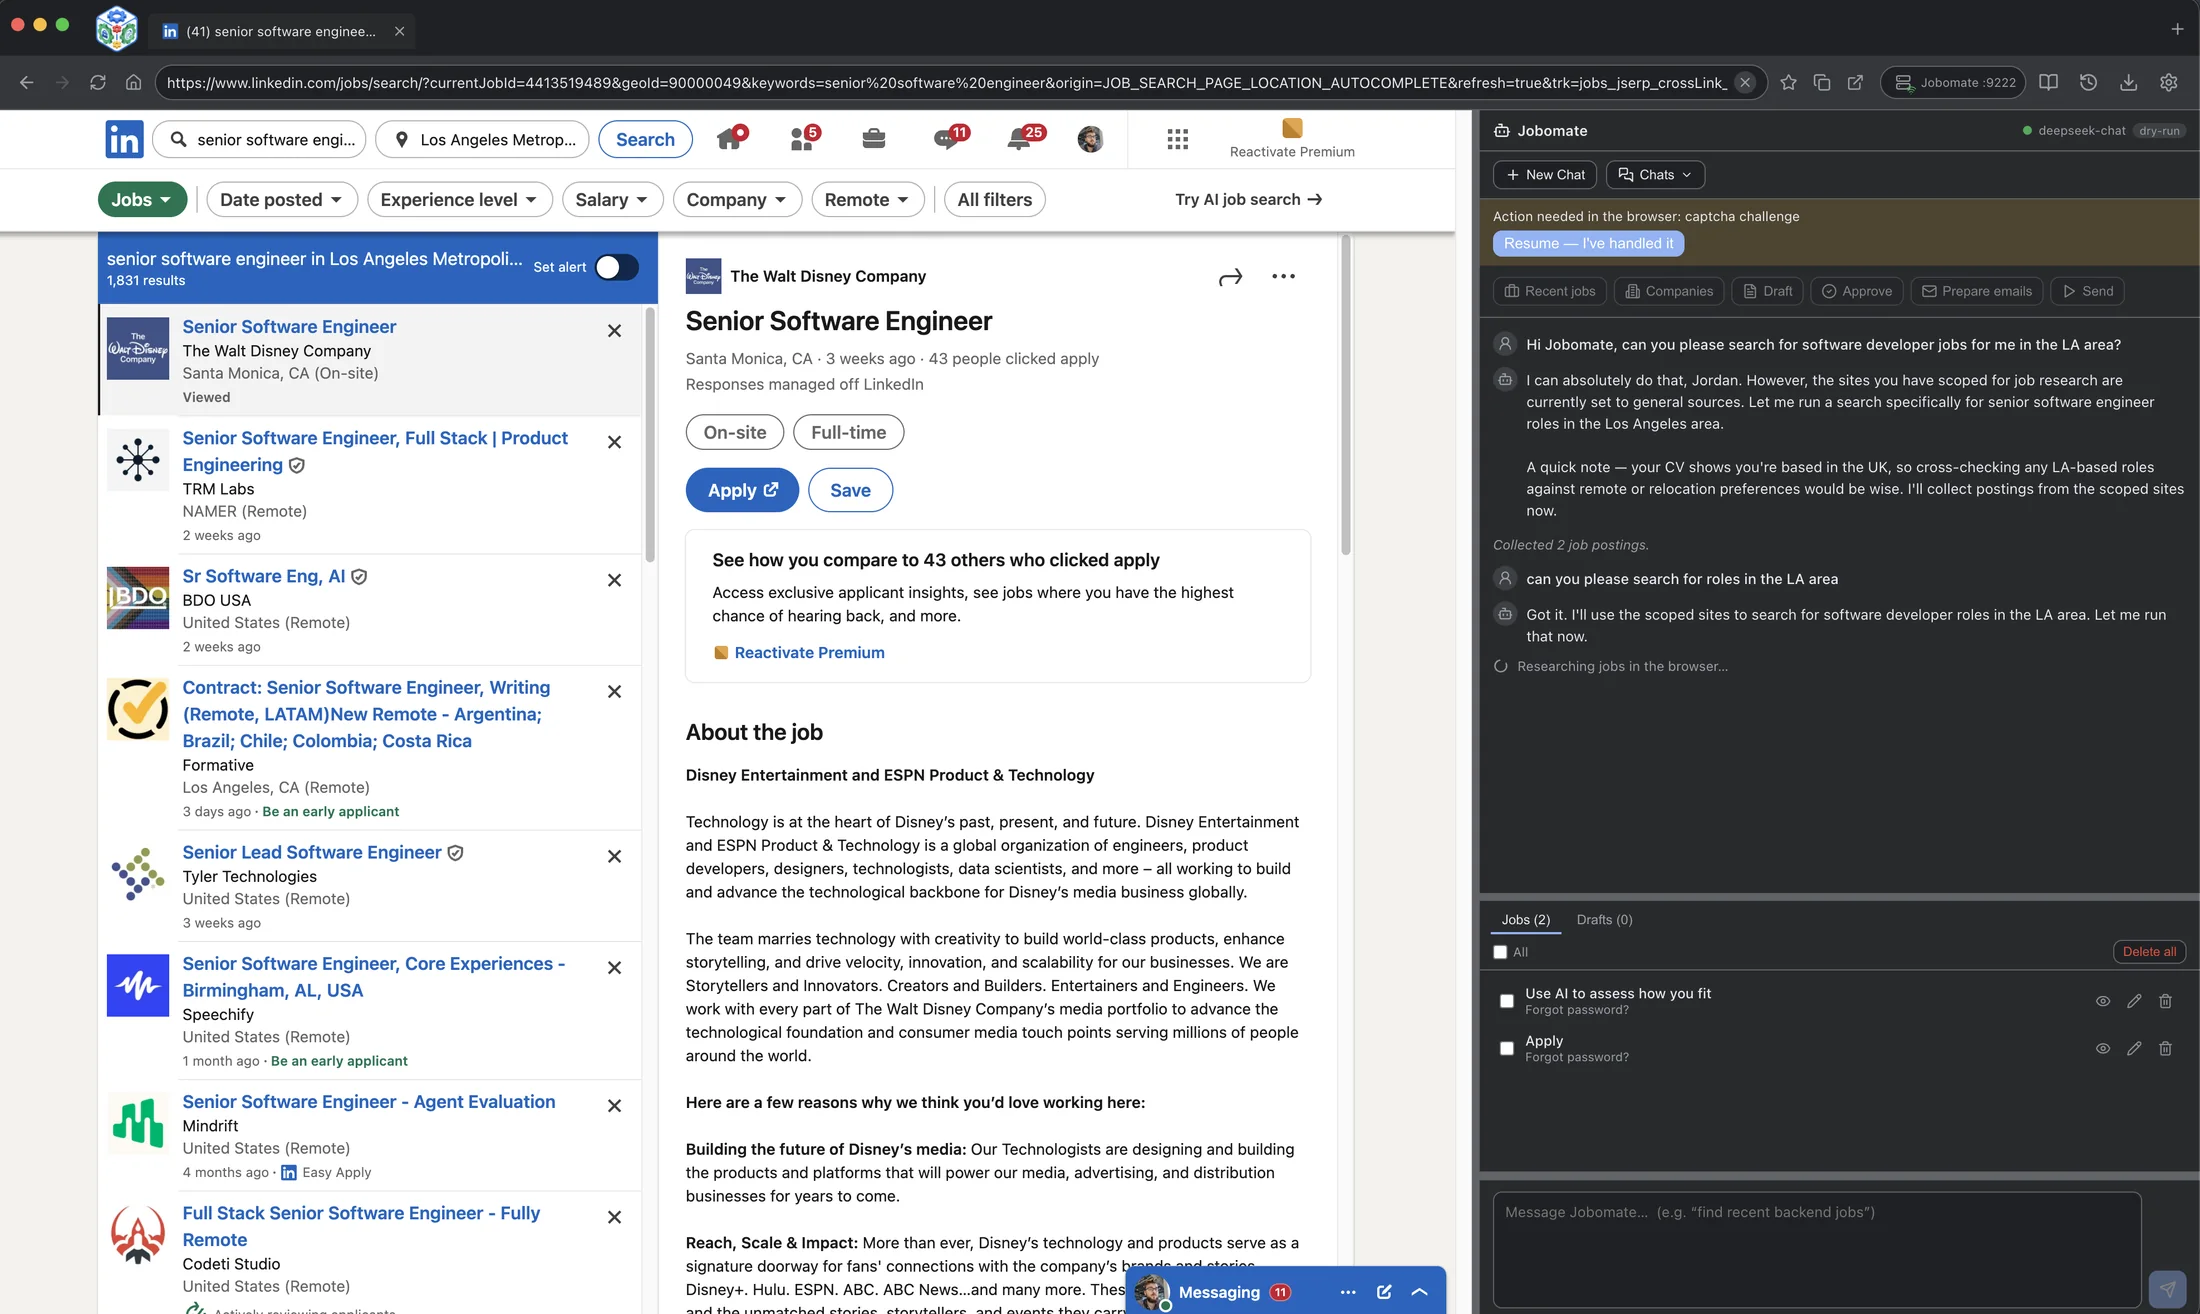Compose new message in Messaging bar
Screen dimensions: 2200x1314
[x=1384, y=1292]
